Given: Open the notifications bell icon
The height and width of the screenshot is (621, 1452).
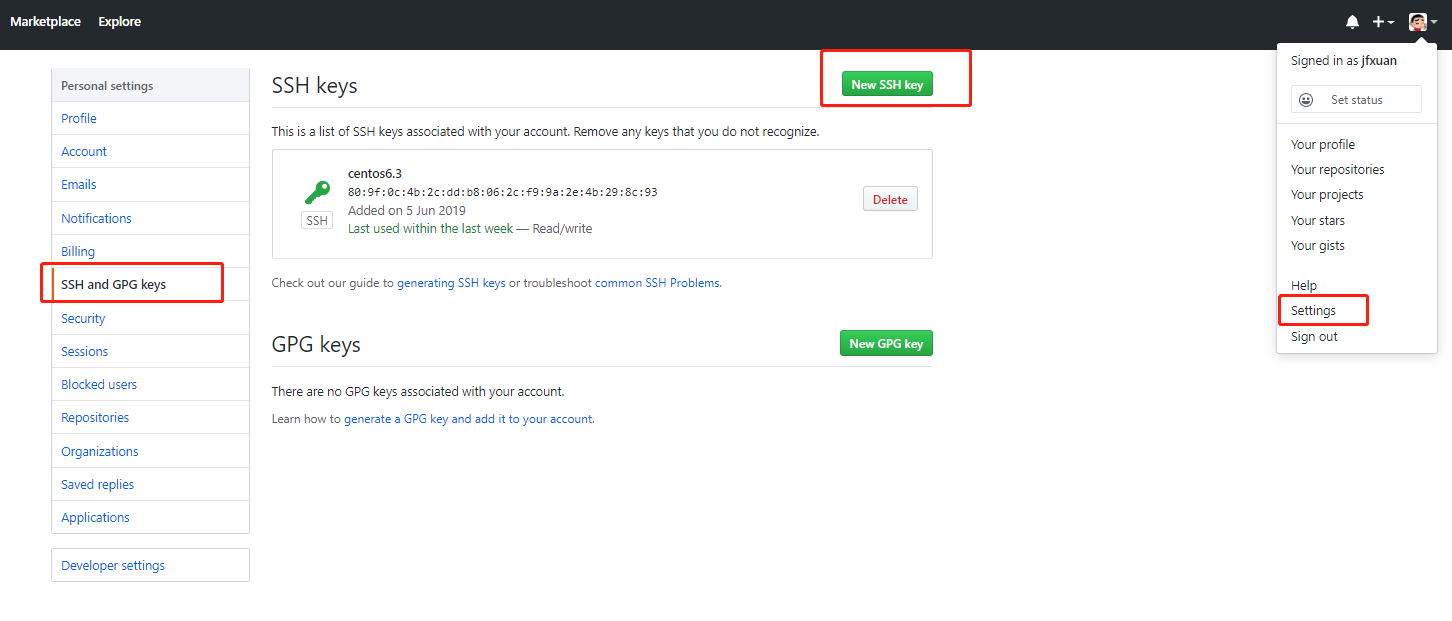Looking at the screenshot, I should click(1352, 22).
